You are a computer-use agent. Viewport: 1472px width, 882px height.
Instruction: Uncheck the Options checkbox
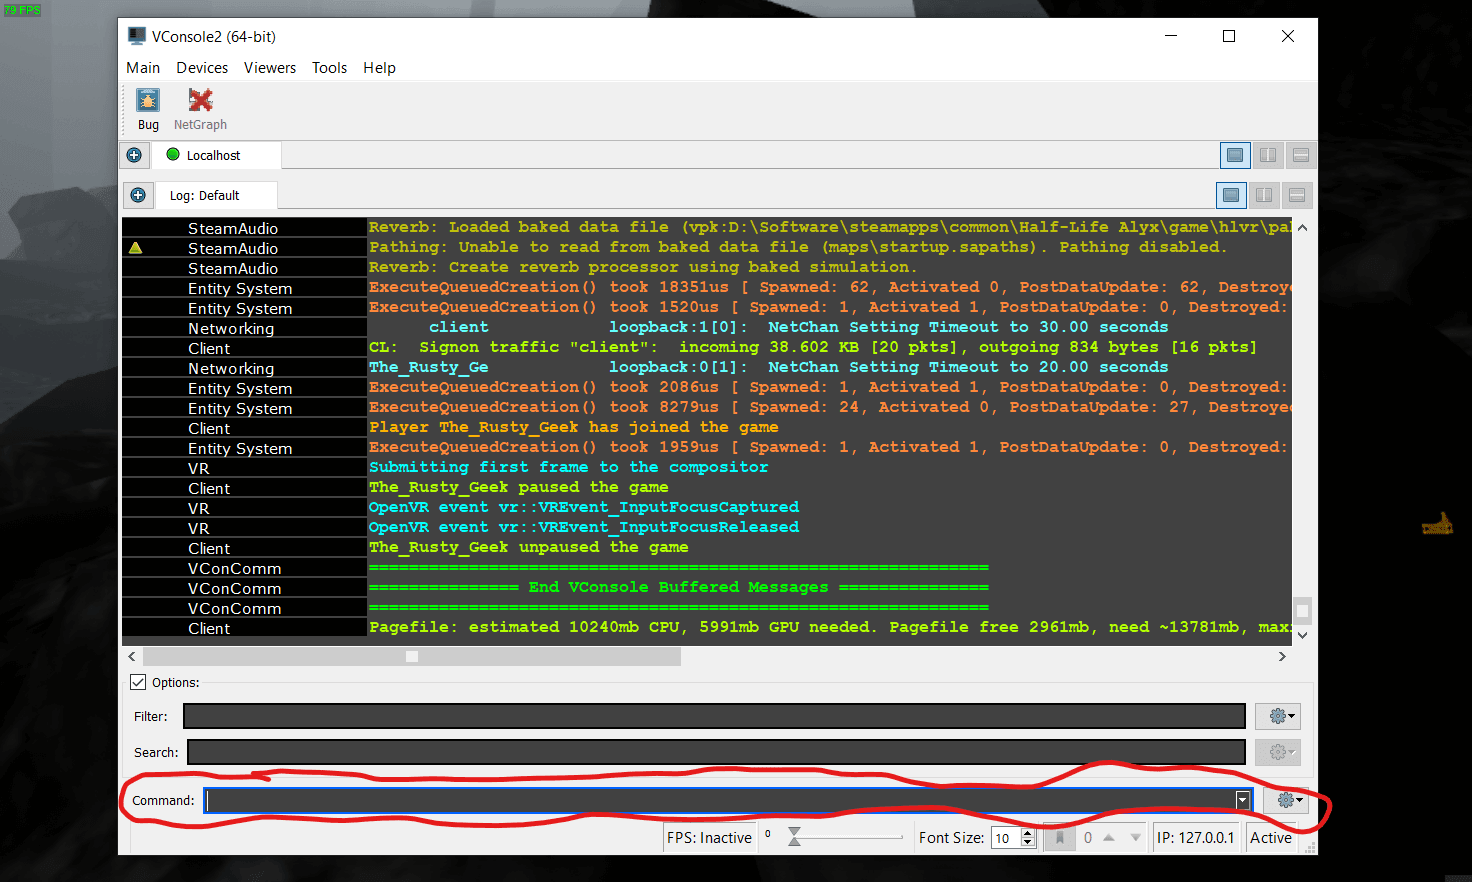(138, 682)
